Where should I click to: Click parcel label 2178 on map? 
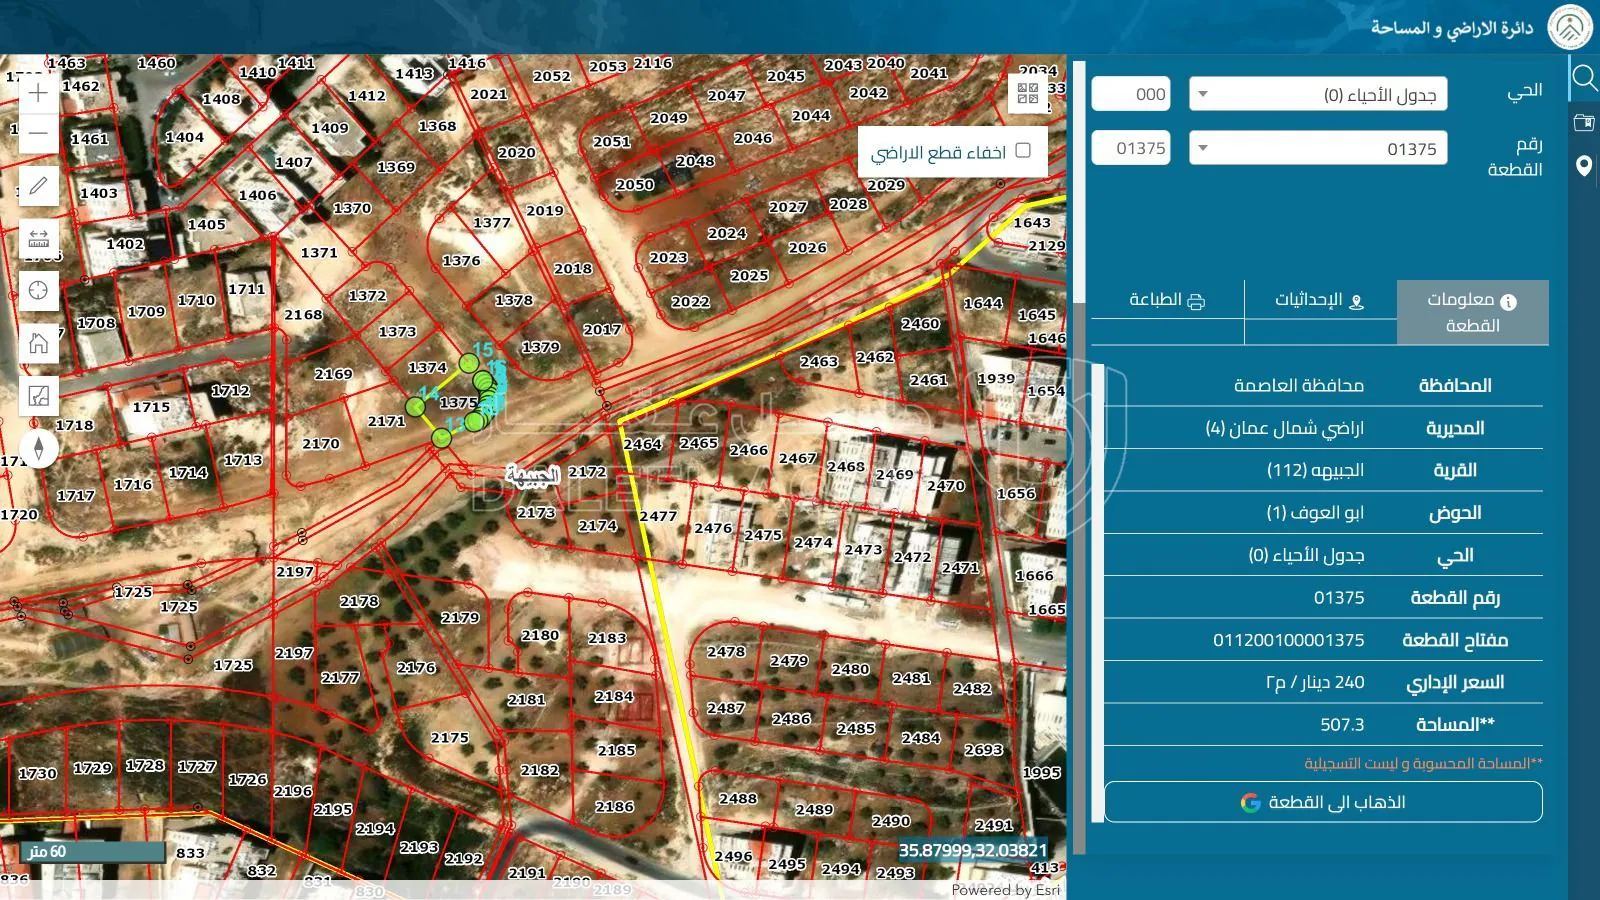pos(359,601)
